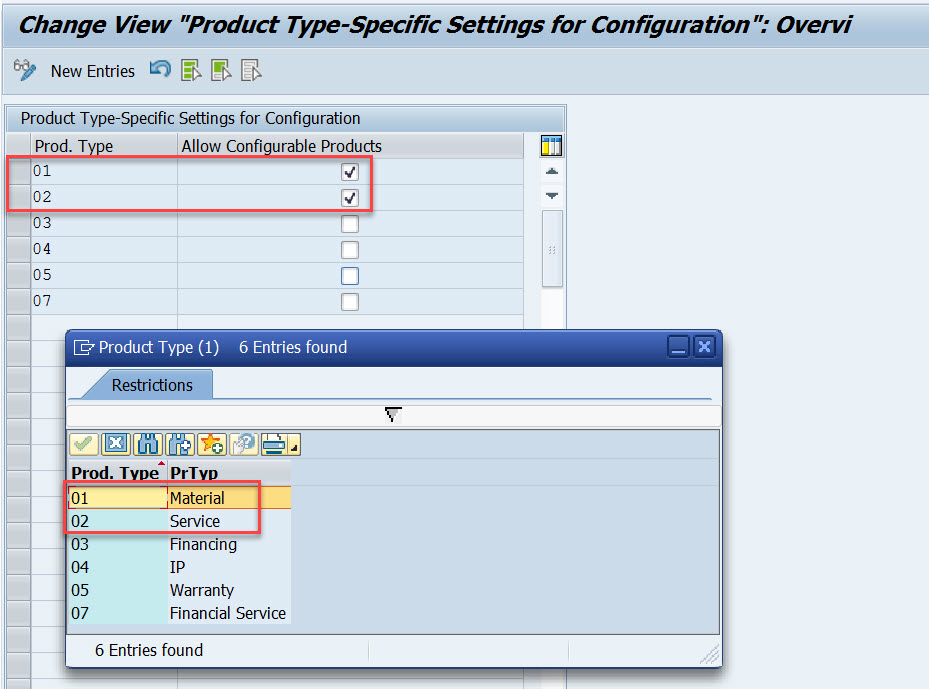Open the filter restrictions funnel control
The height and width of the screenshot is (689, 929).
tap(392, 413)
